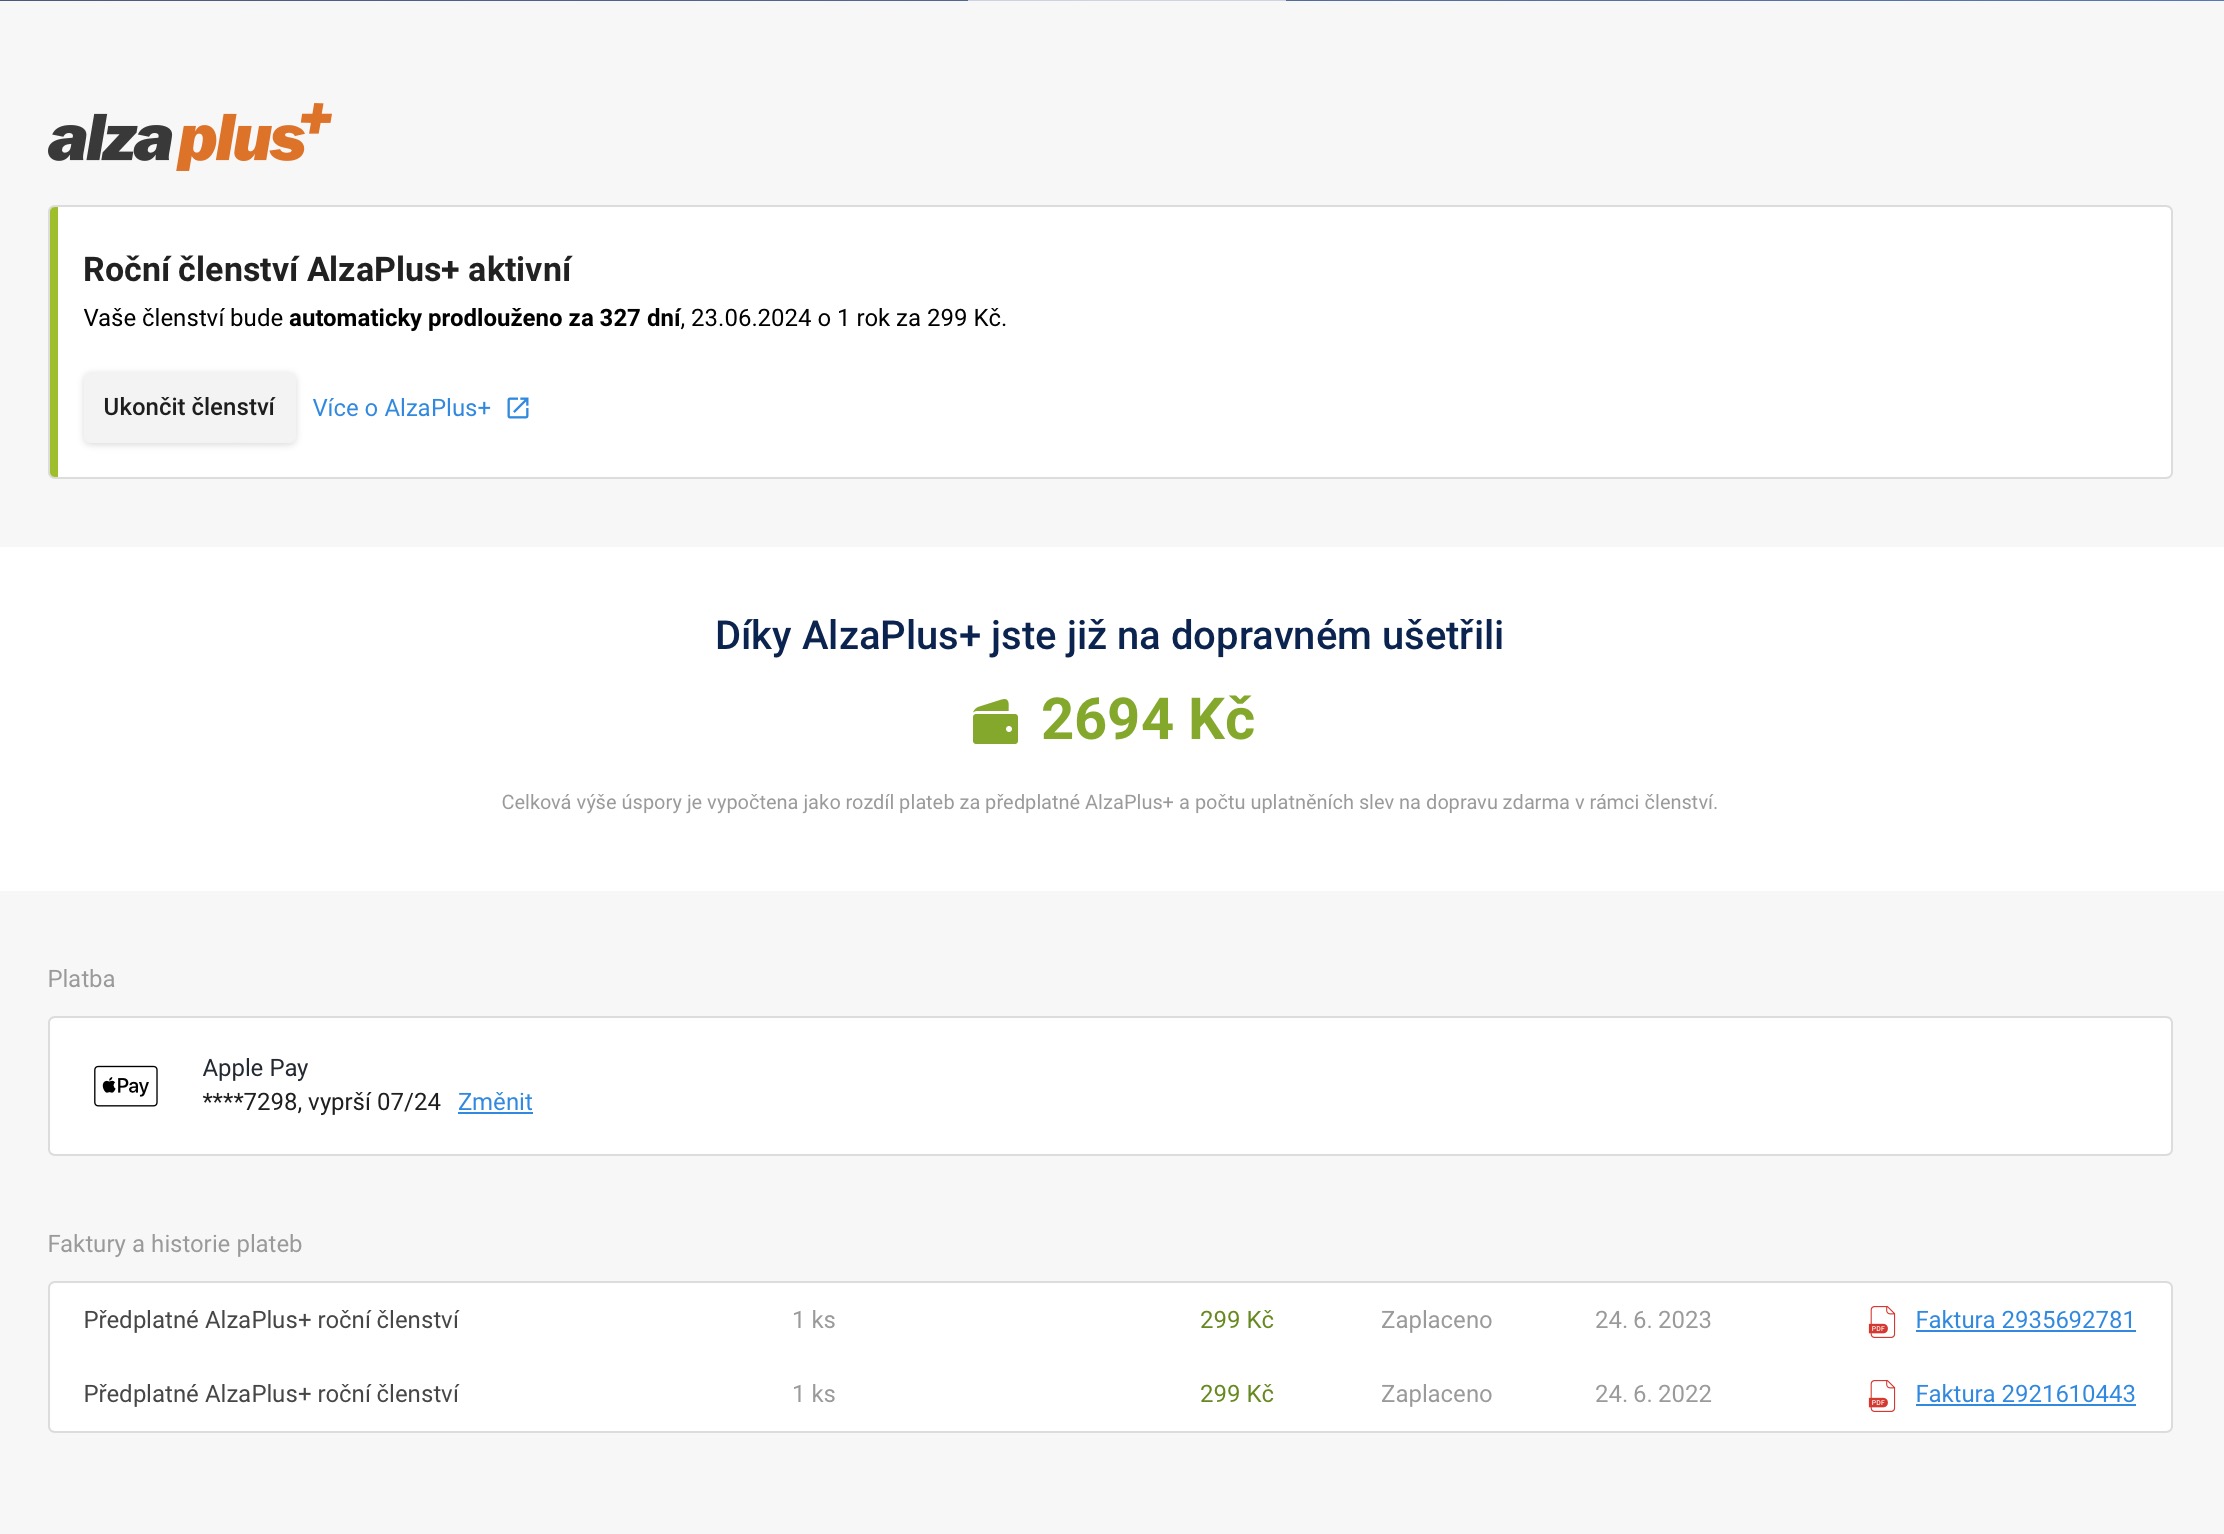2224x1534 pixels.
Task: Open invoice Faktura 2935692781
Action: (2024, 1320)
